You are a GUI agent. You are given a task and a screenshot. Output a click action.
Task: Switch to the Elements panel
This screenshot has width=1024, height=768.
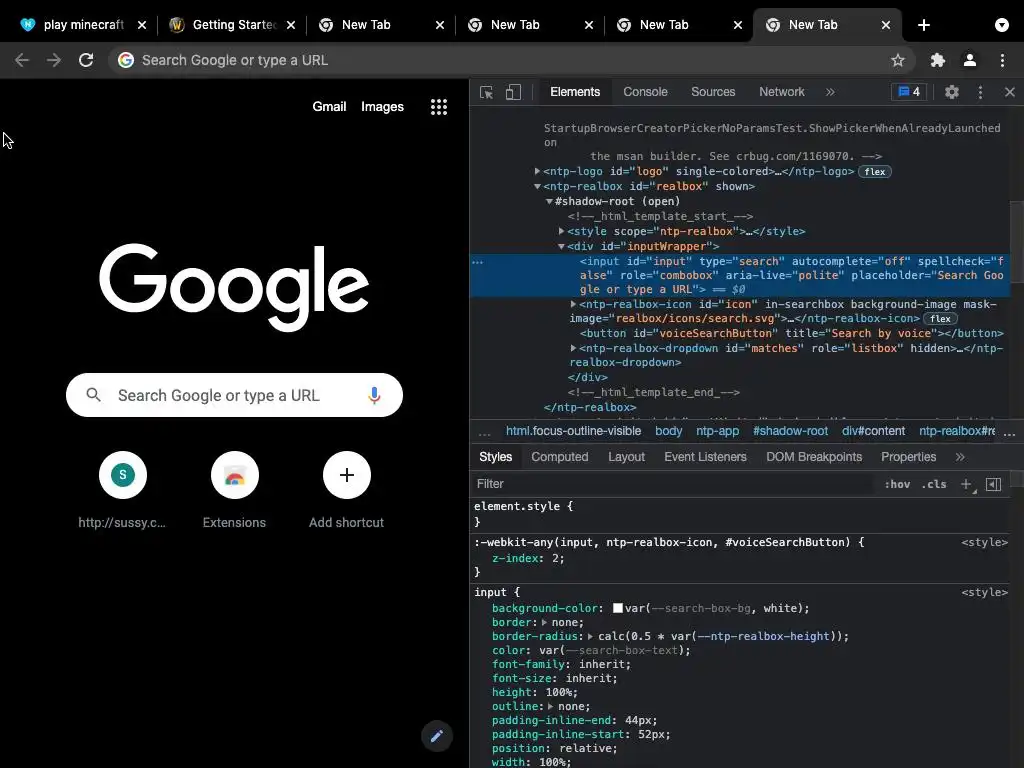tap(575, 92)
